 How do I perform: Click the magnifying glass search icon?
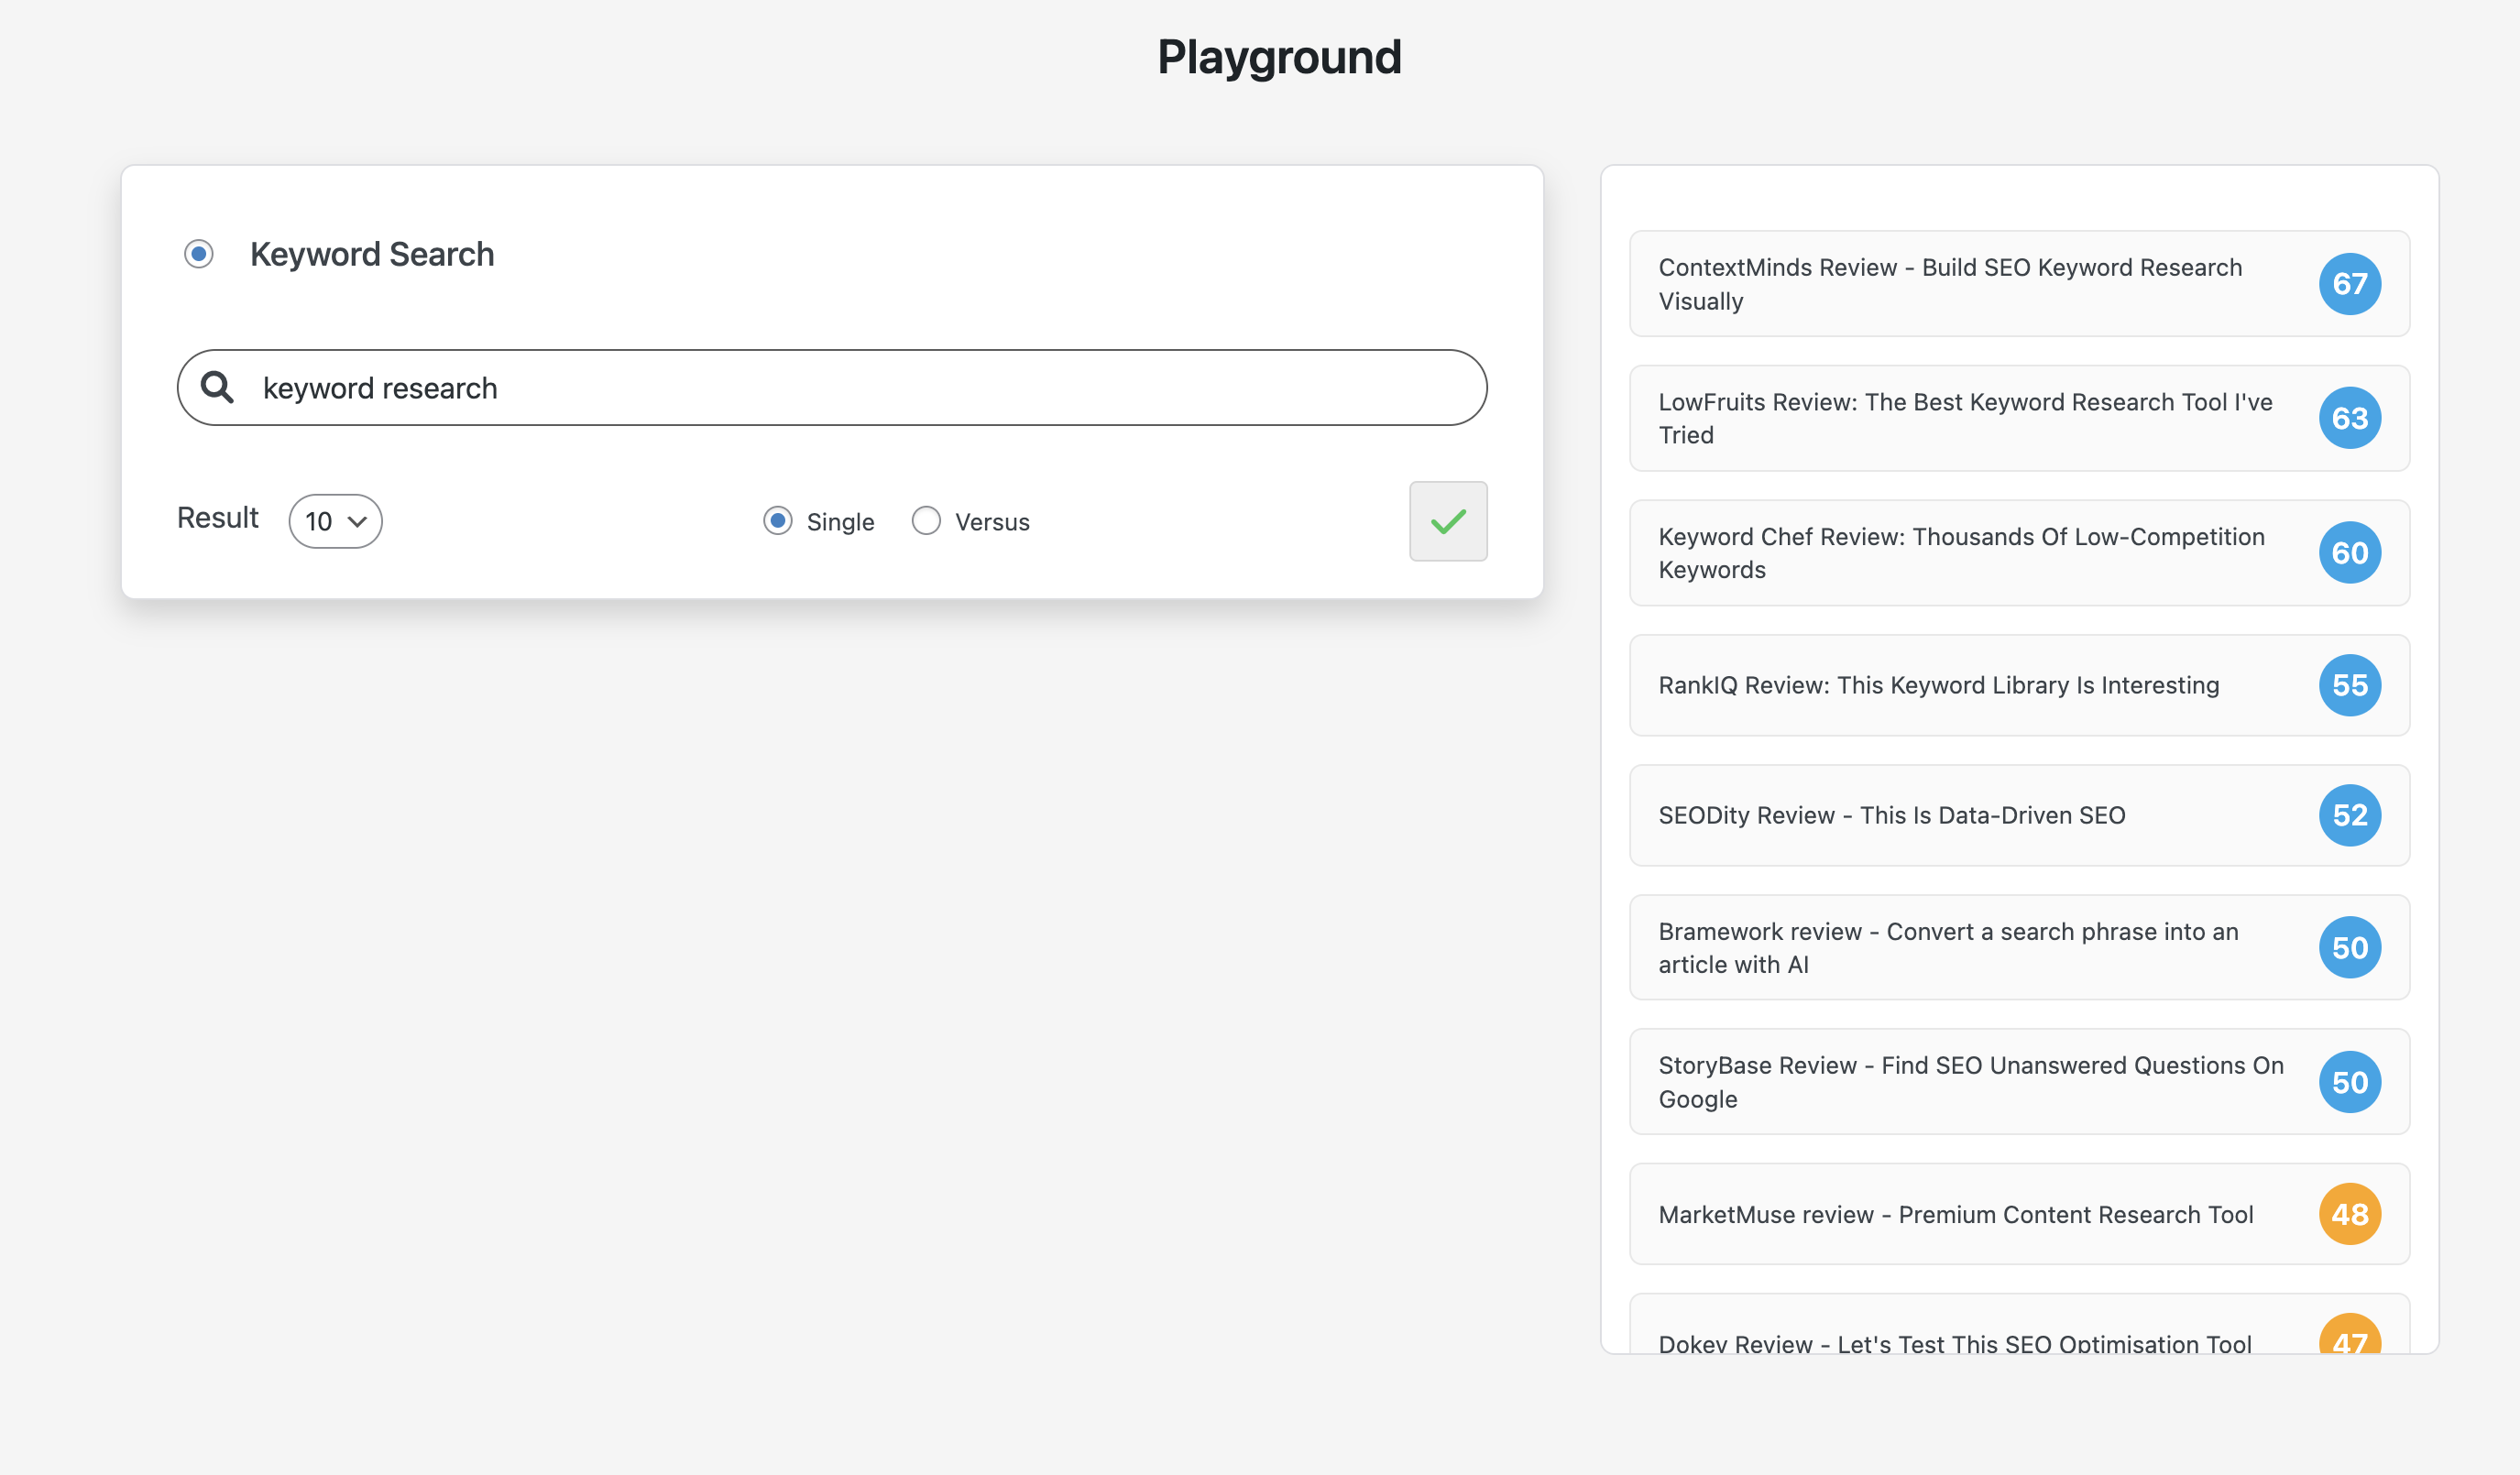point(217,387)
